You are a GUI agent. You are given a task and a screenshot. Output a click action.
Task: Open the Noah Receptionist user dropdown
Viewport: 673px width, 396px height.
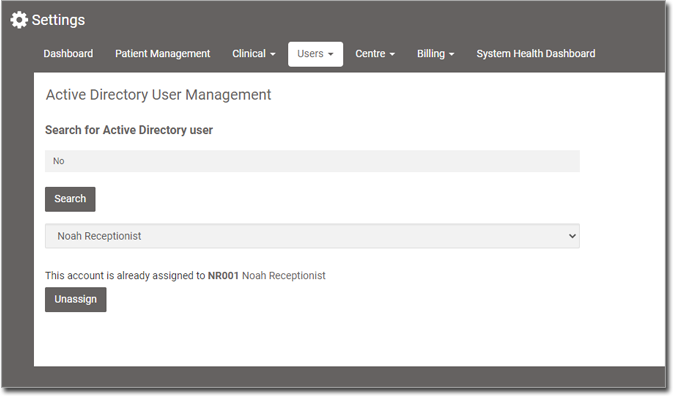click(x=312, y=236)
